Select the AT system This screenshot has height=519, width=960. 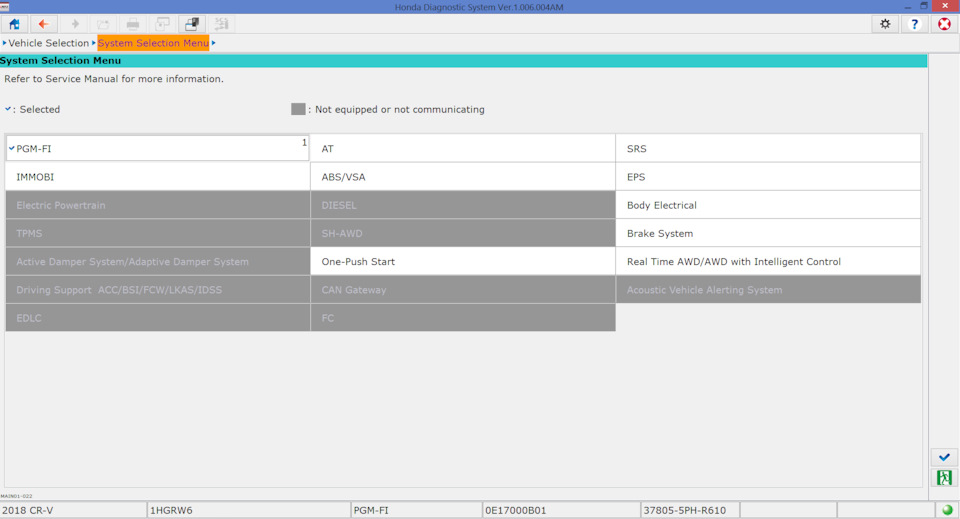coord(463,148)
